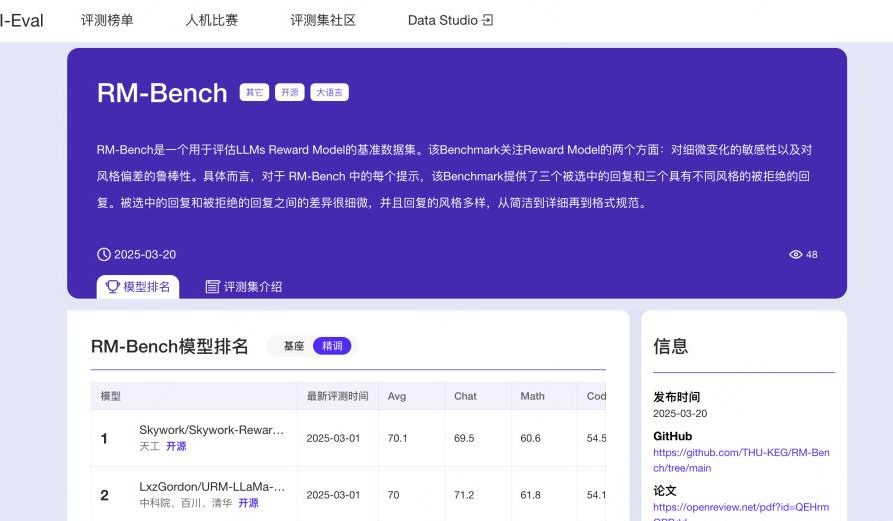Click the eye icon showing 48 views
Viewport: 893px width, 521px height.
click(x=796, y=255)
